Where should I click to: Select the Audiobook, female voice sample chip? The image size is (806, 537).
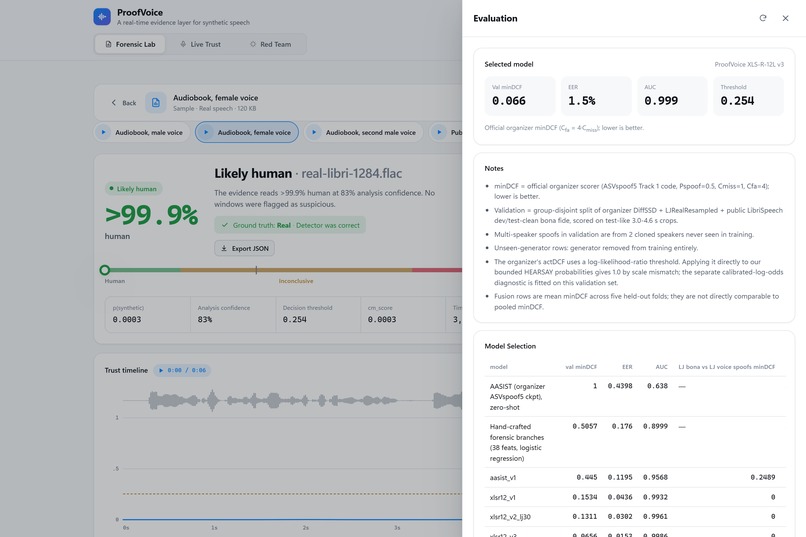point(247,132)
